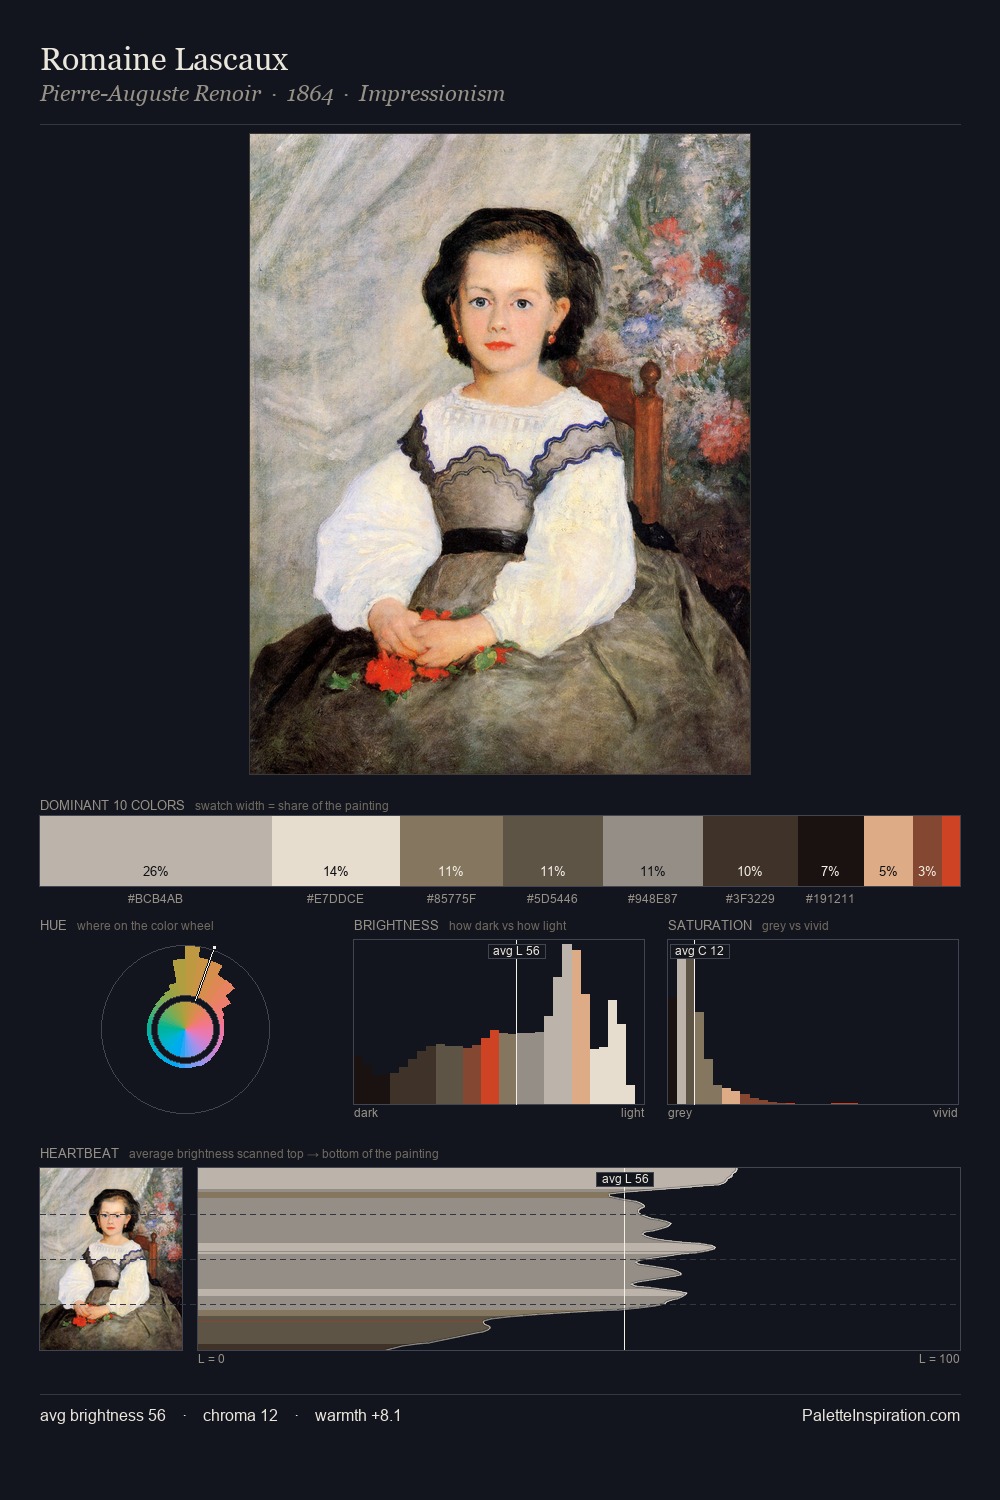Click 'warmth +8.1' in the footer

(x=358, y=1415)
